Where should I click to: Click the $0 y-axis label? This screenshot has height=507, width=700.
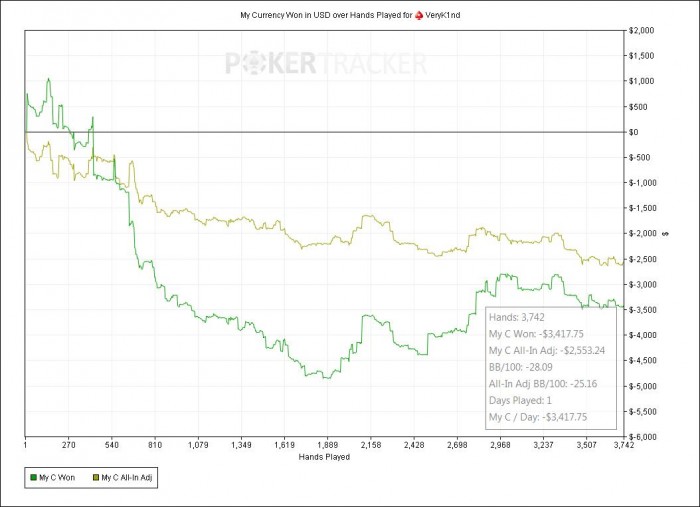coord(634,132)
